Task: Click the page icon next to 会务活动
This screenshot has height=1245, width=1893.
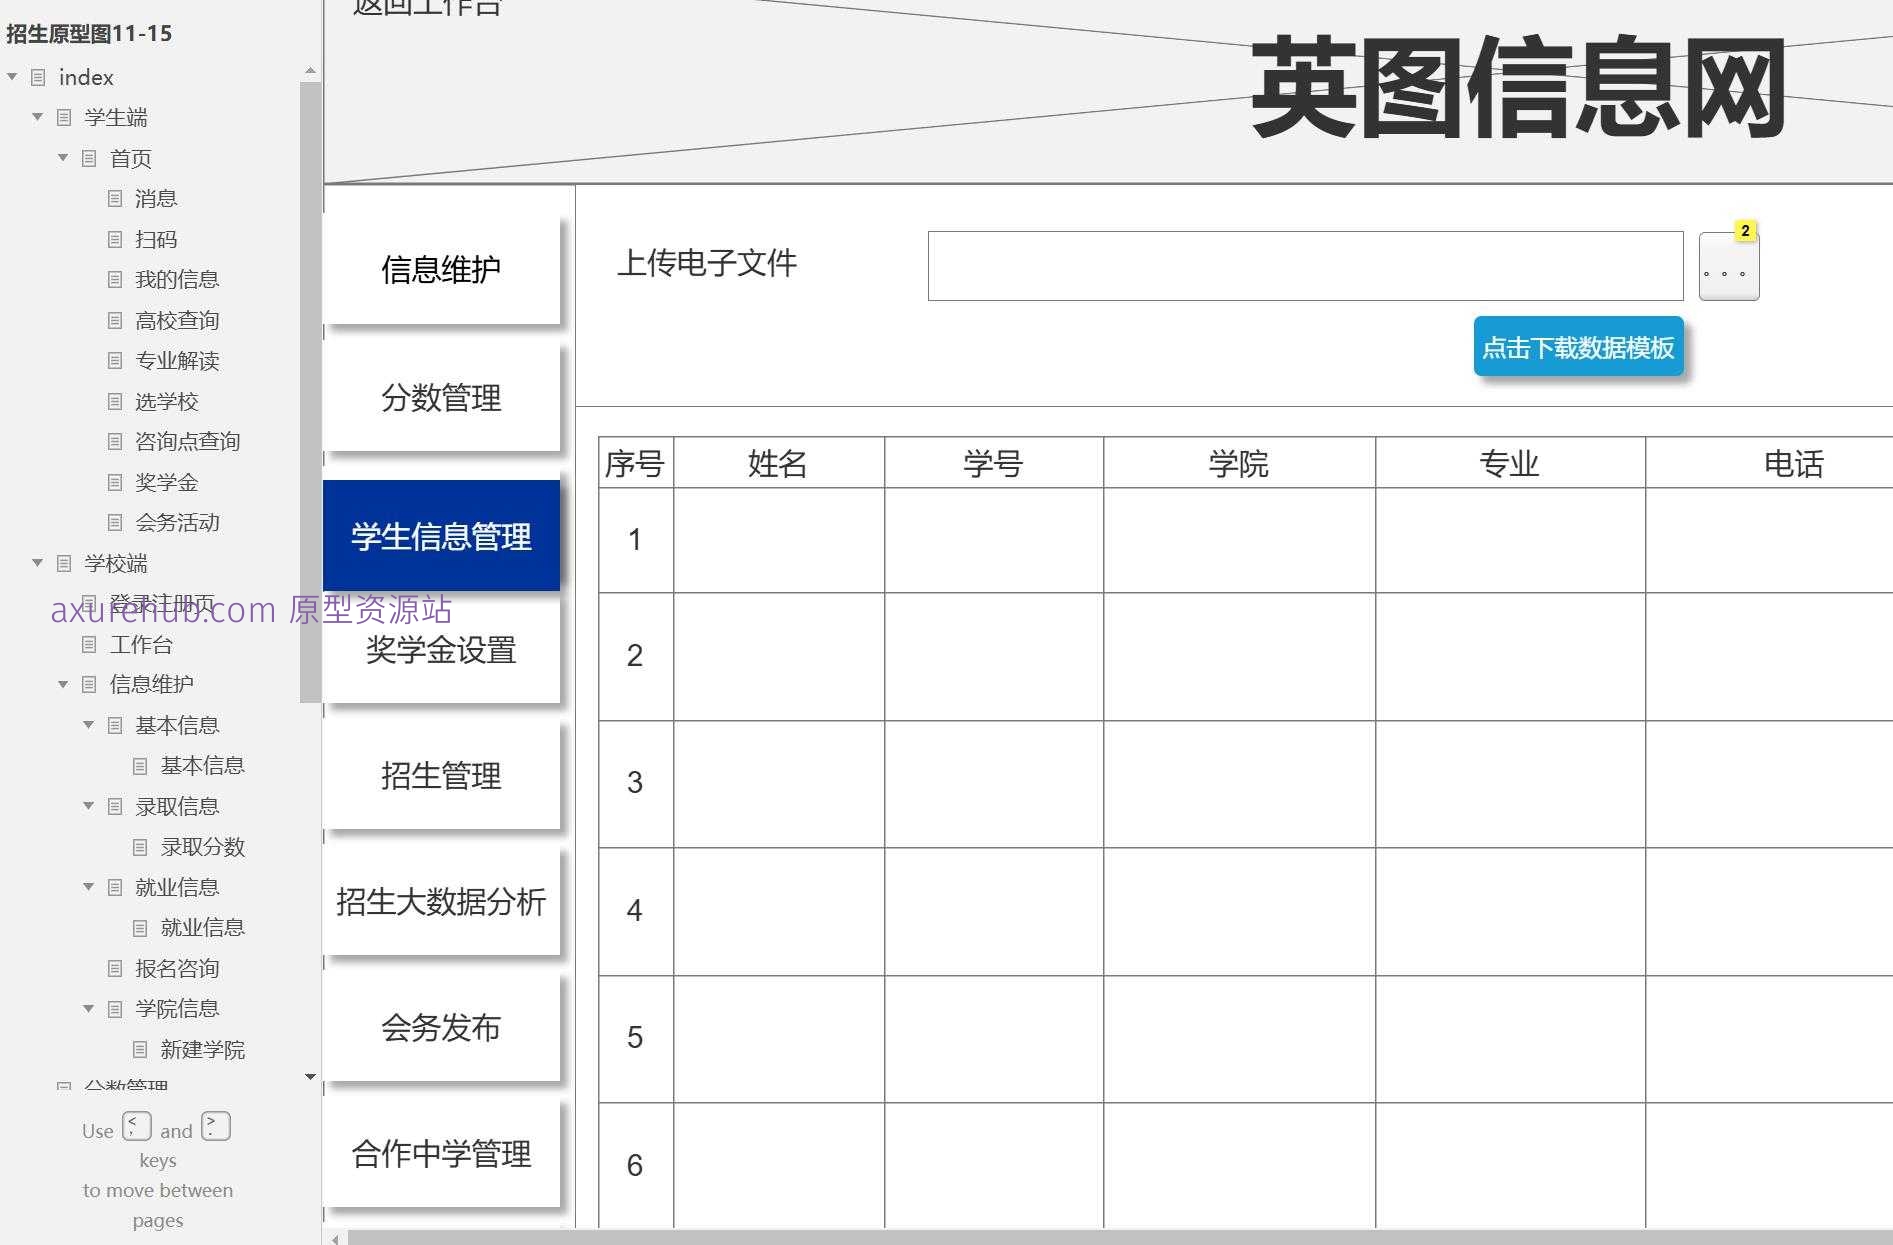Action: pos(114,522)
